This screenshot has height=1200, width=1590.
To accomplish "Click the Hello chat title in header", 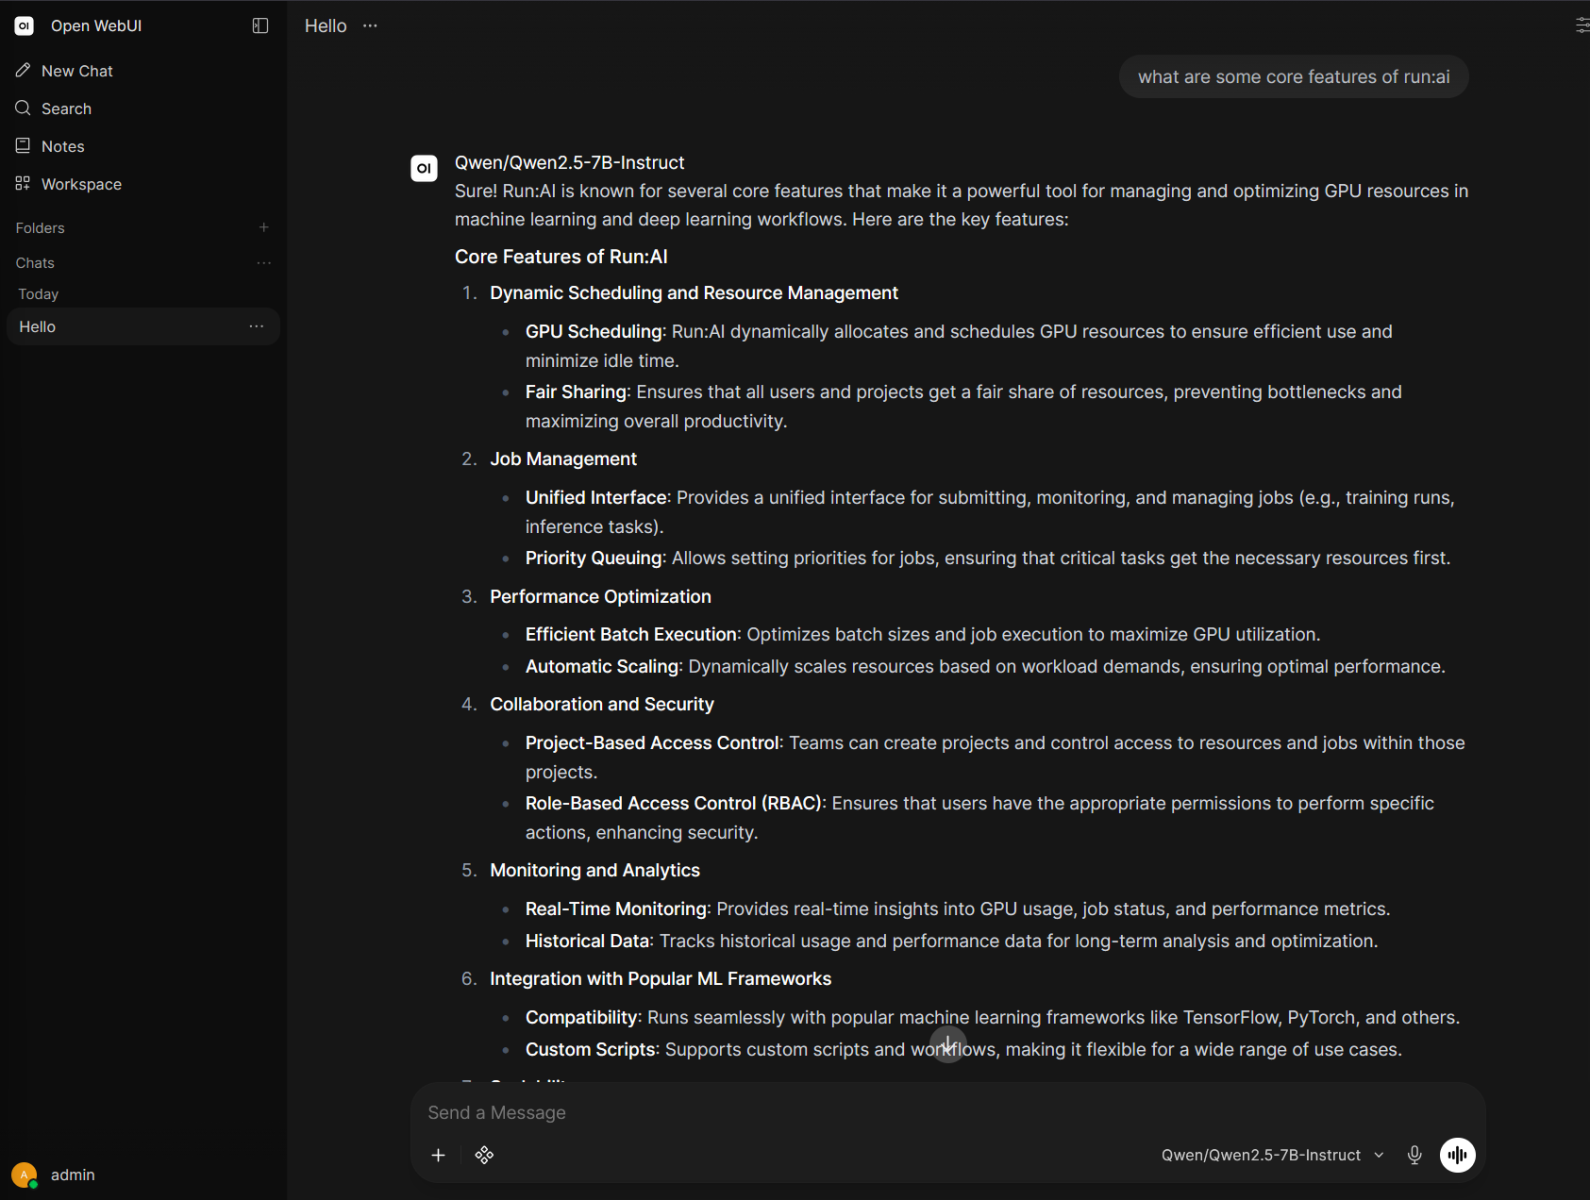I will coord(326,26).
